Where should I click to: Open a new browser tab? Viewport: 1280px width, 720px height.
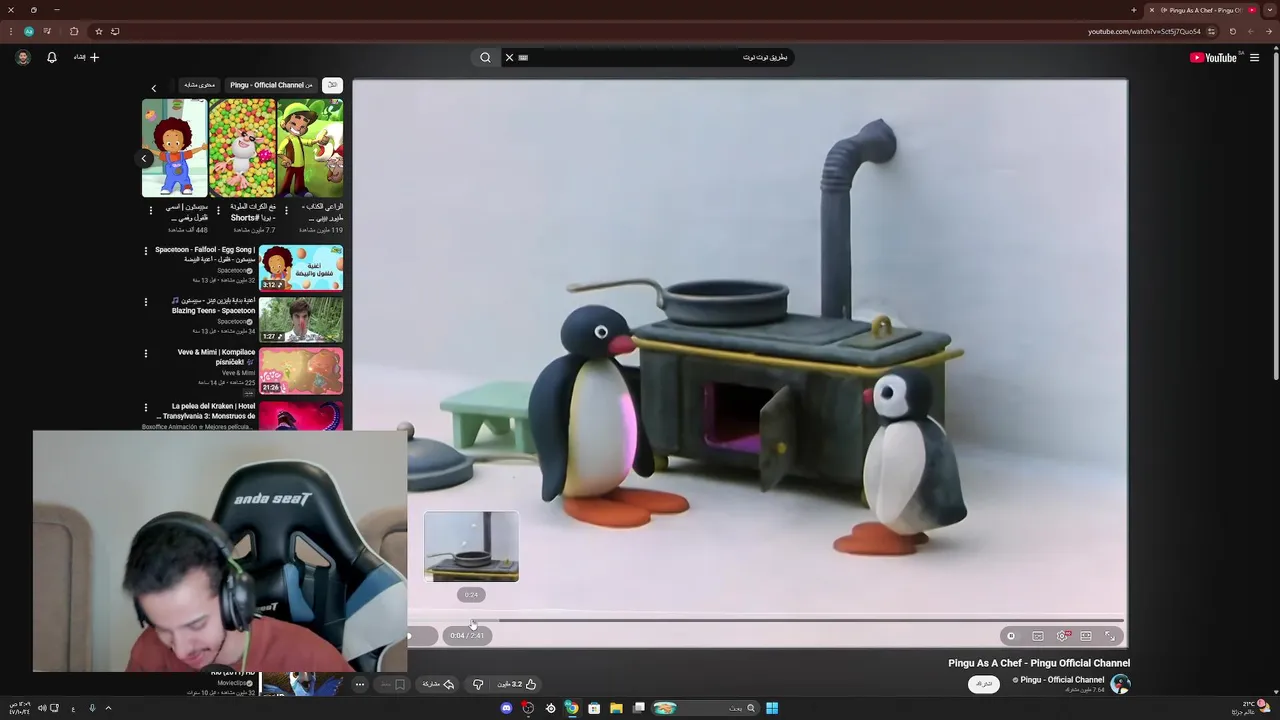(x=1134, y=10)
